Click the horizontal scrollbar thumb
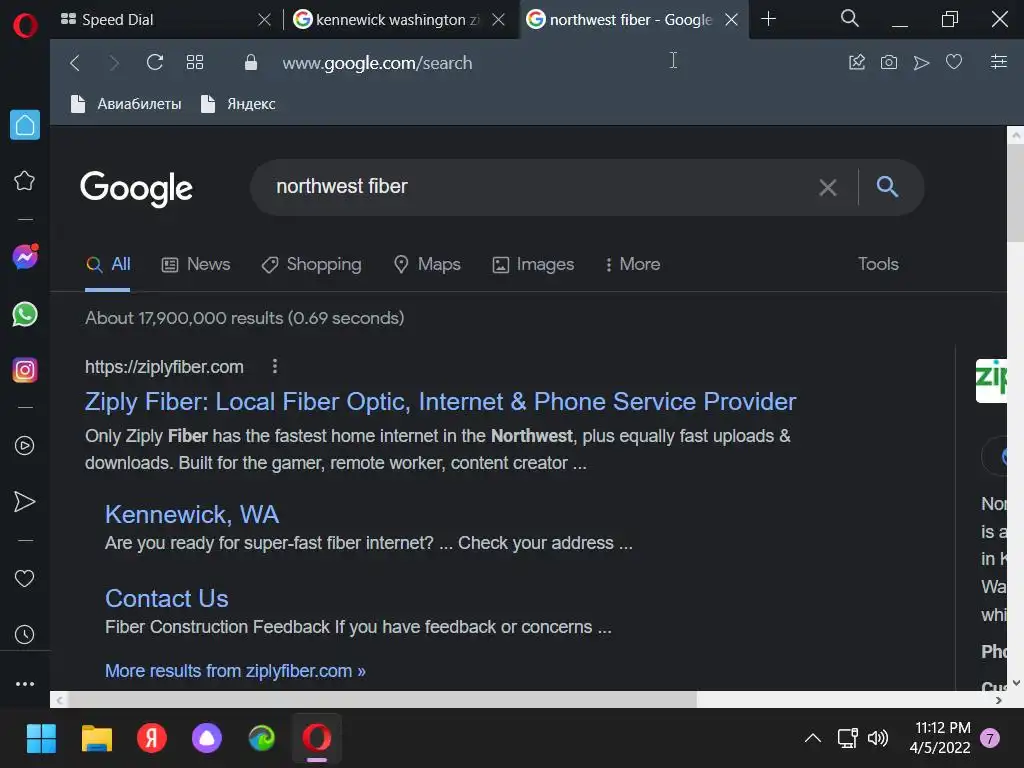 pyautogui.click(x=382, y=699)
